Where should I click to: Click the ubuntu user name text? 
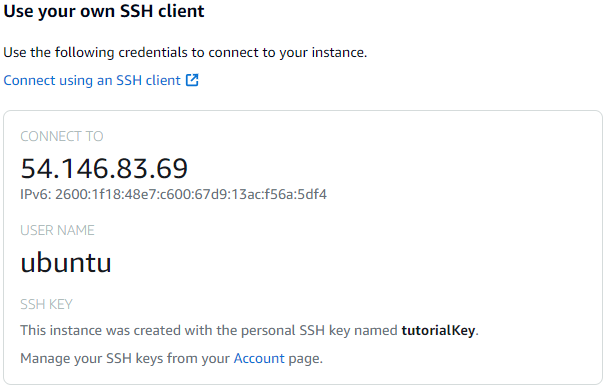coord(66,263)
